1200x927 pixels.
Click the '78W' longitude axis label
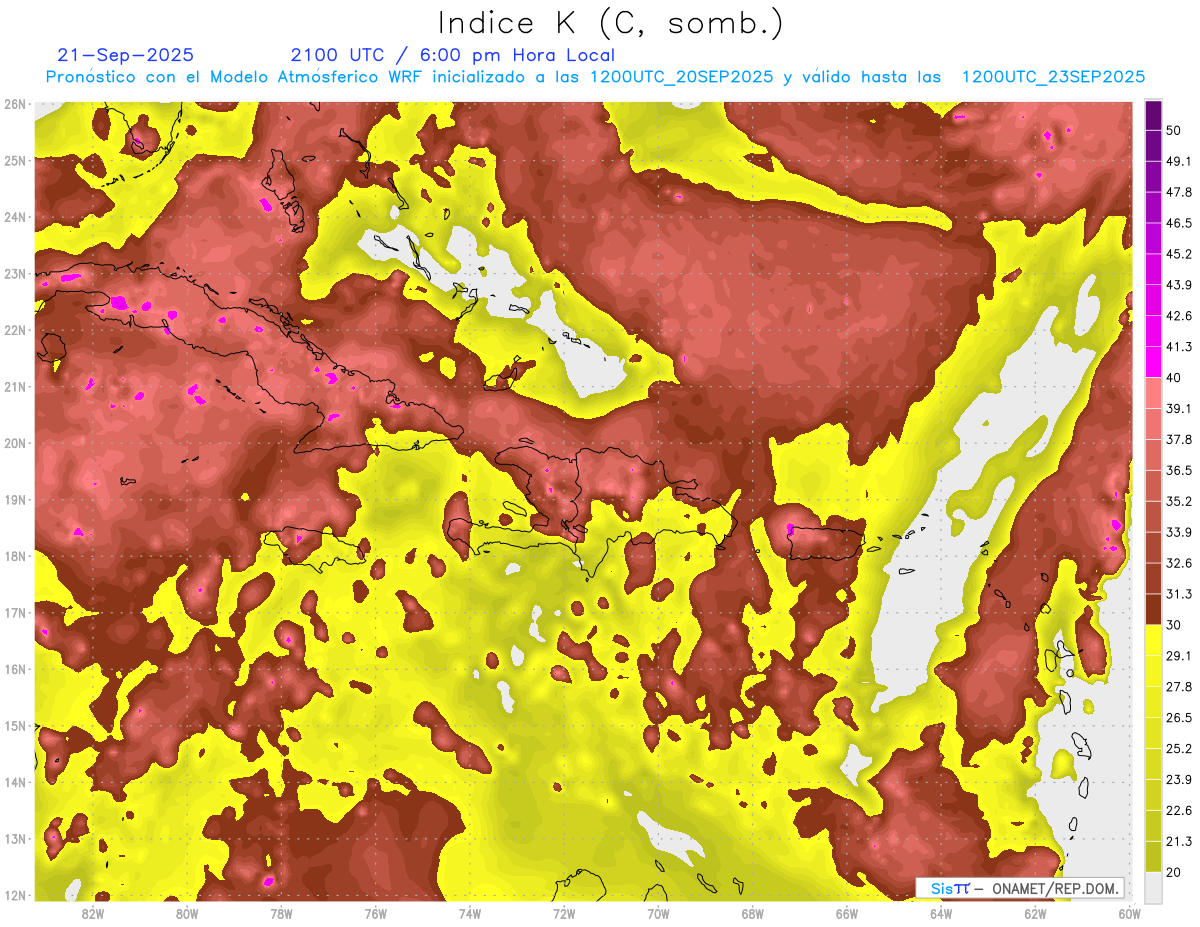(282, 914)
